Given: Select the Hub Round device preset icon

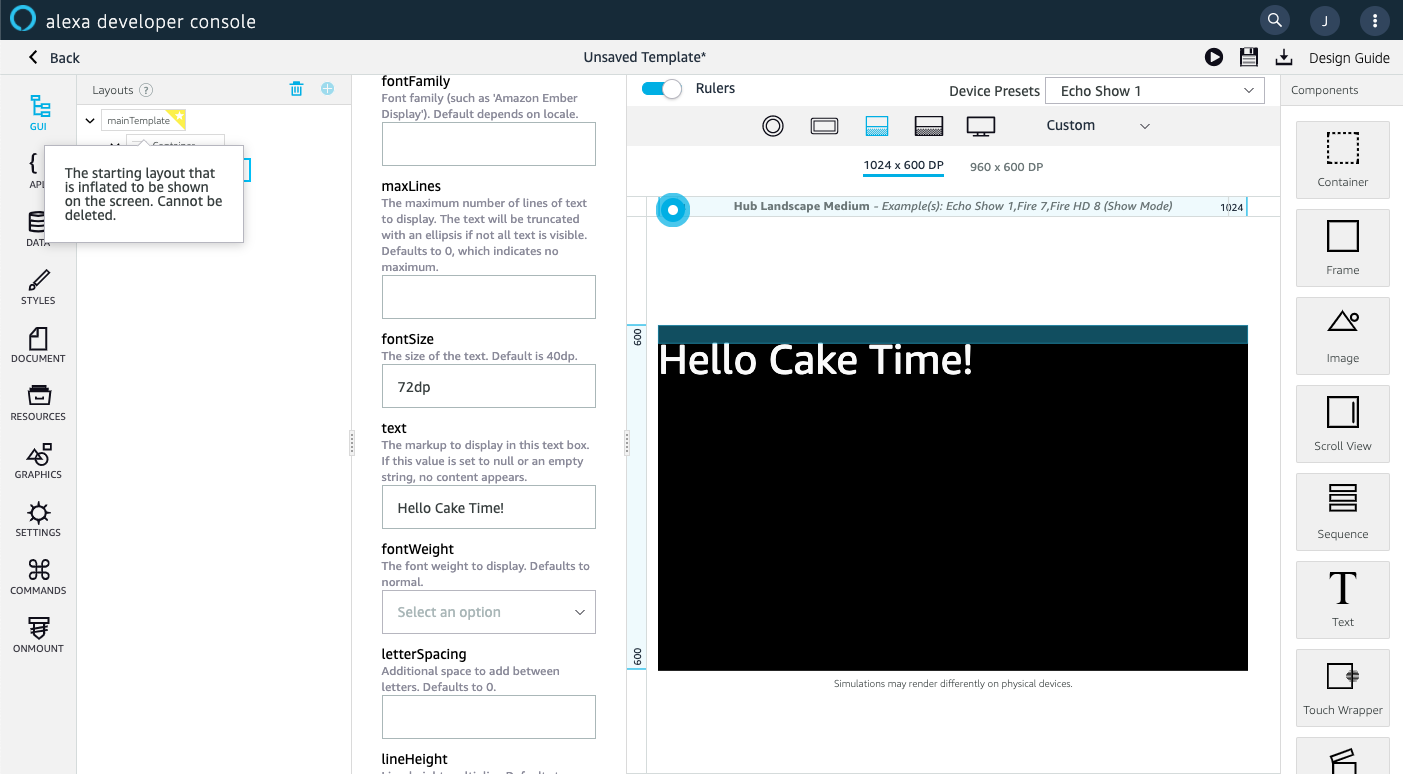Looking at the screenshot, I should [x=772, y=125].
